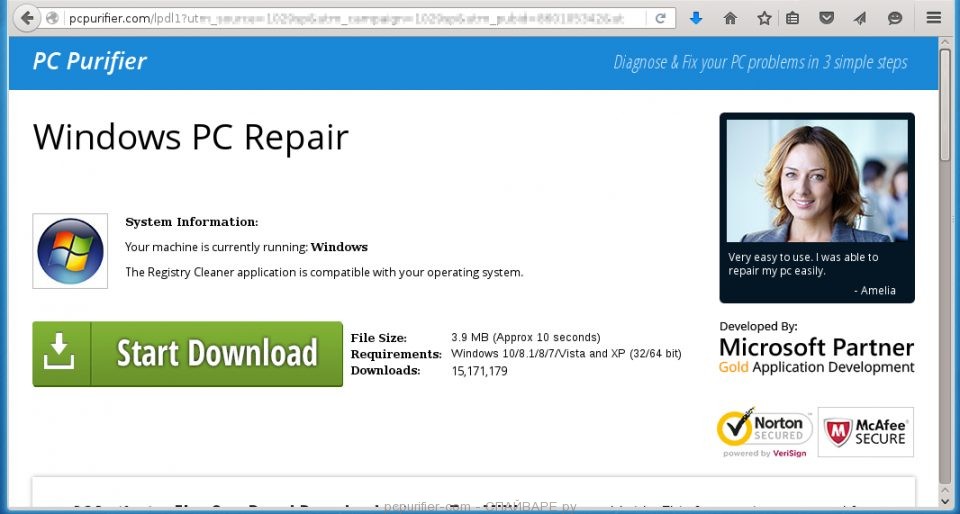The image size is (960, 514).
Task: Click the Windows logo image
Action: pyautogui.click(x=70, y=251)
